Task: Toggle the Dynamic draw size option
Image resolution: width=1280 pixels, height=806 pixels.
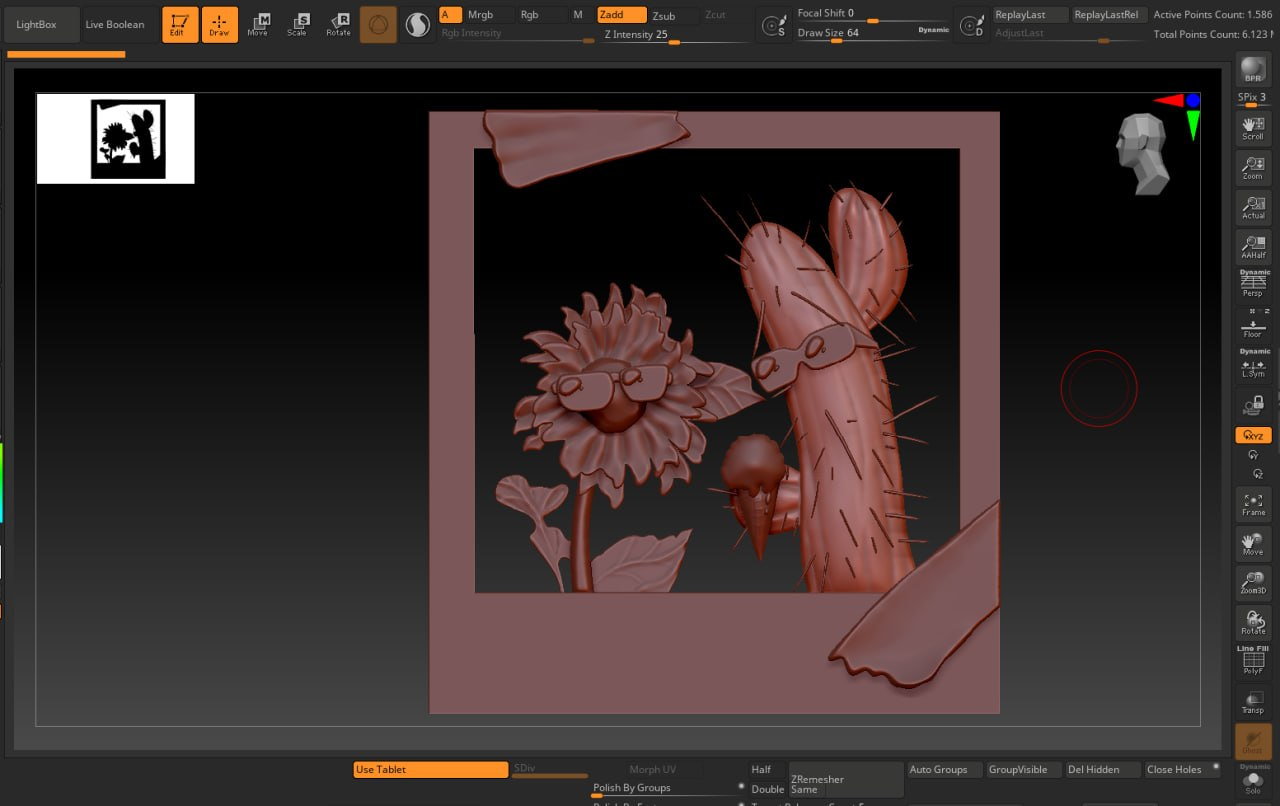Action: (933, 30)
